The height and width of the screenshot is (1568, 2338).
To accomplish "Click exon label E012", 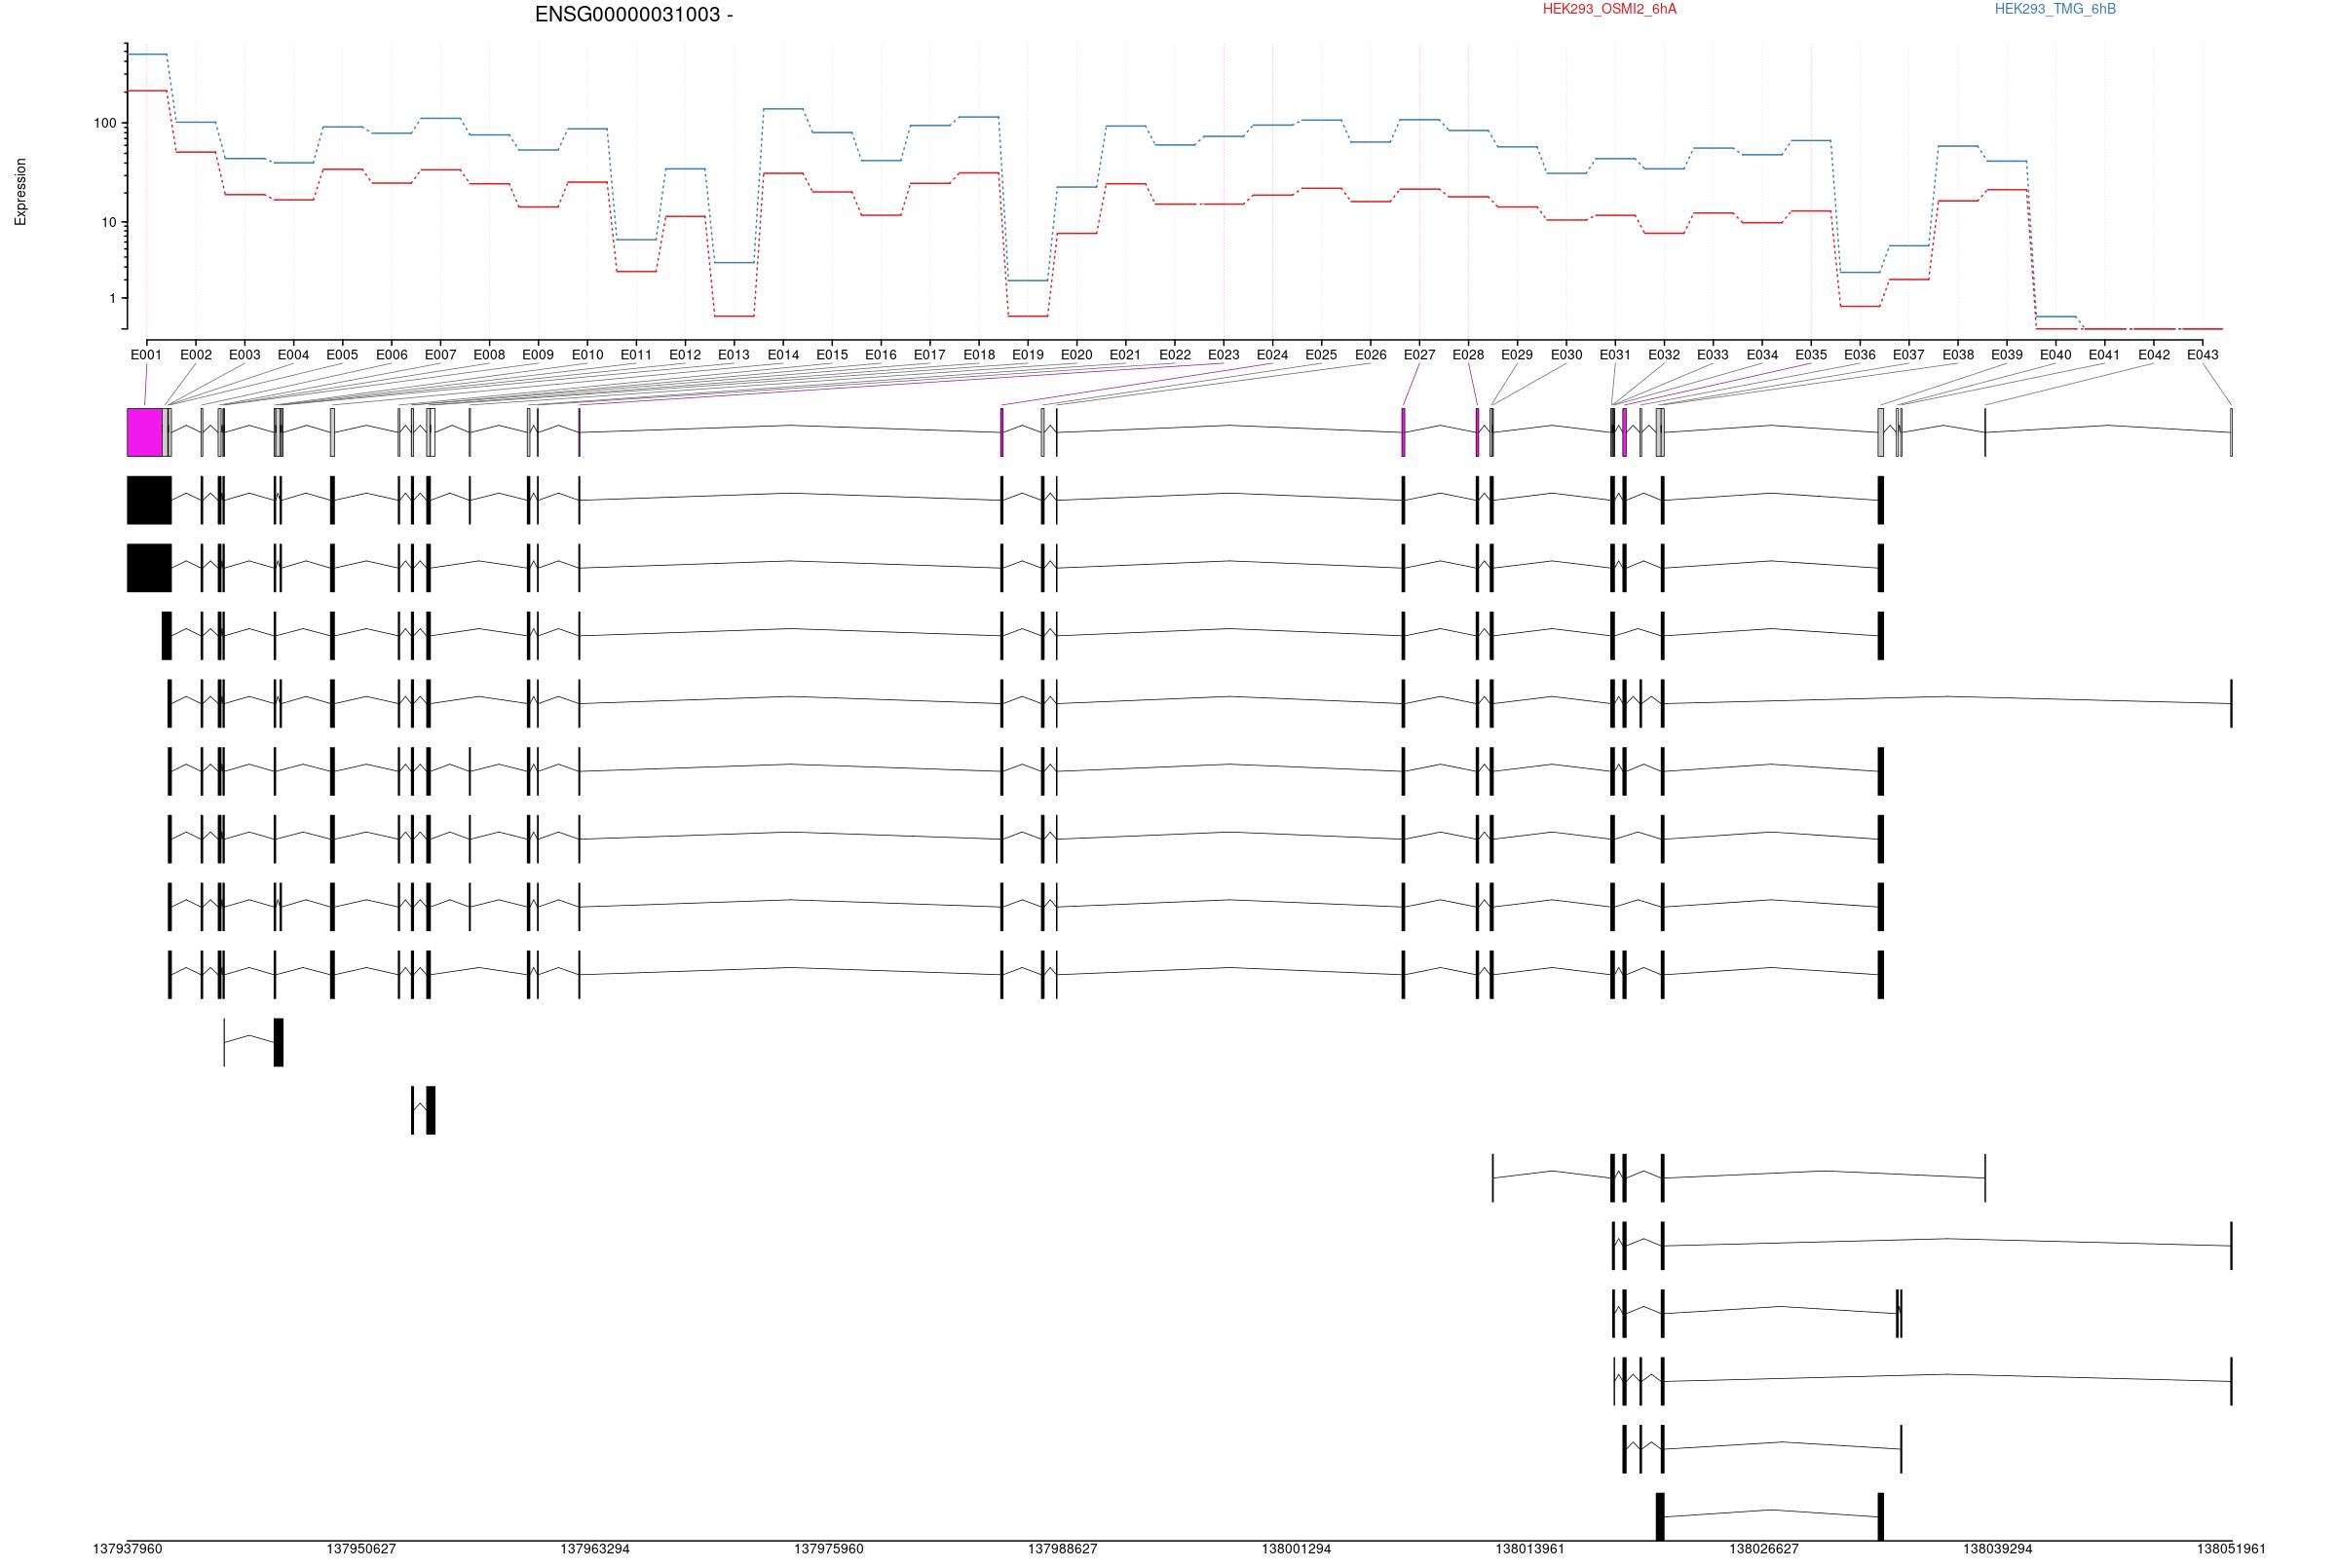I will click(685, 355).
